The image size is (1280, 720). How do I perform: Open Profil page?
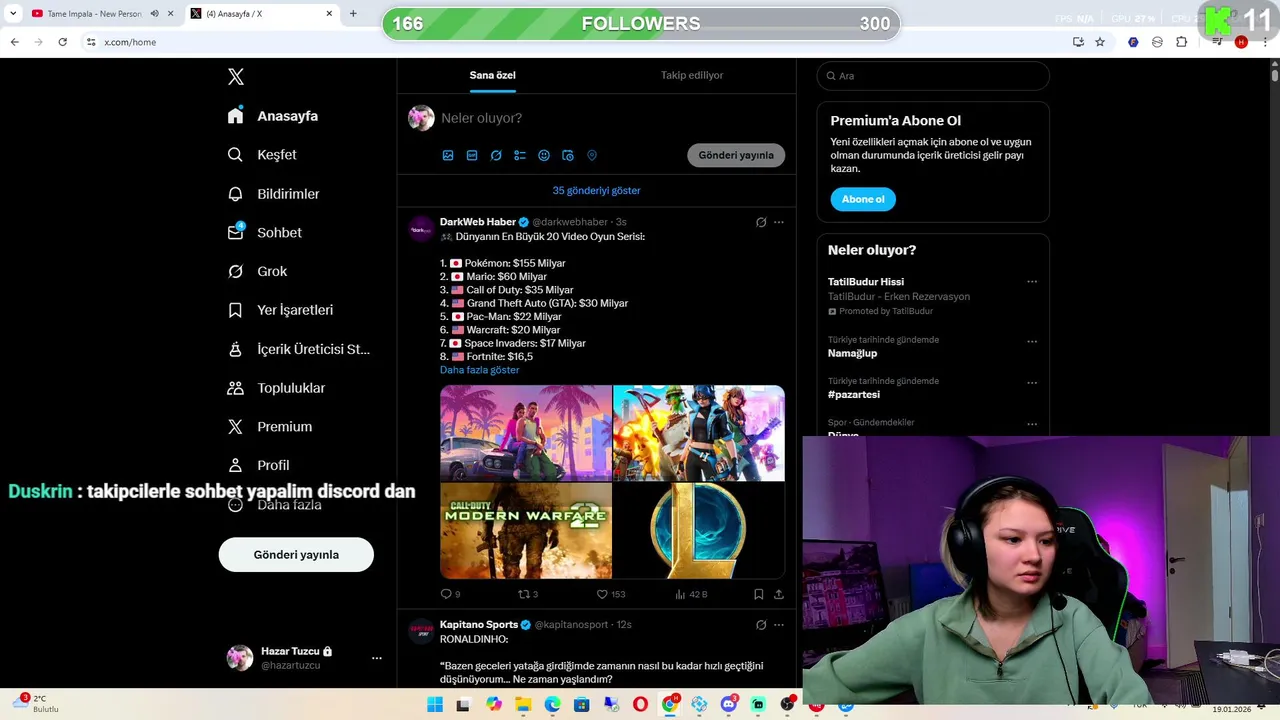(258, 465)
